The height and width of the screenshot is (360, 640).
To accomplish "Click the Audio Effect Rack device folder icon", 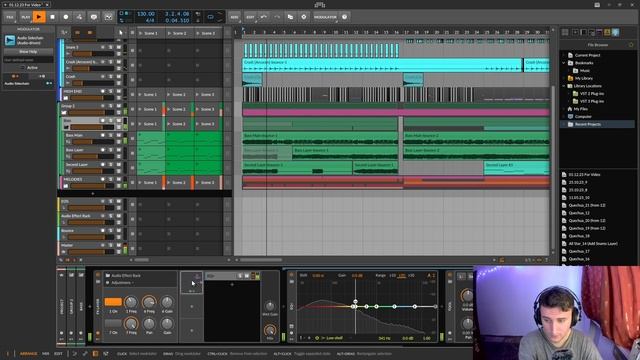I will [x=108, y=276].
